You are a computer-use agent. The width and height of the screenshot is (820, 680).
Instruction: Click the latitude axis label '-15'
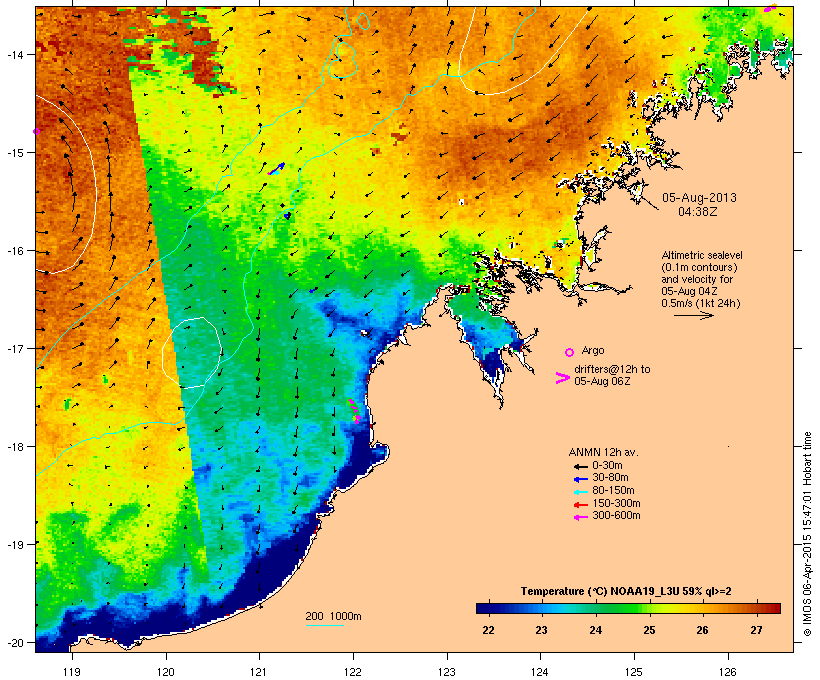coord(14,153)
